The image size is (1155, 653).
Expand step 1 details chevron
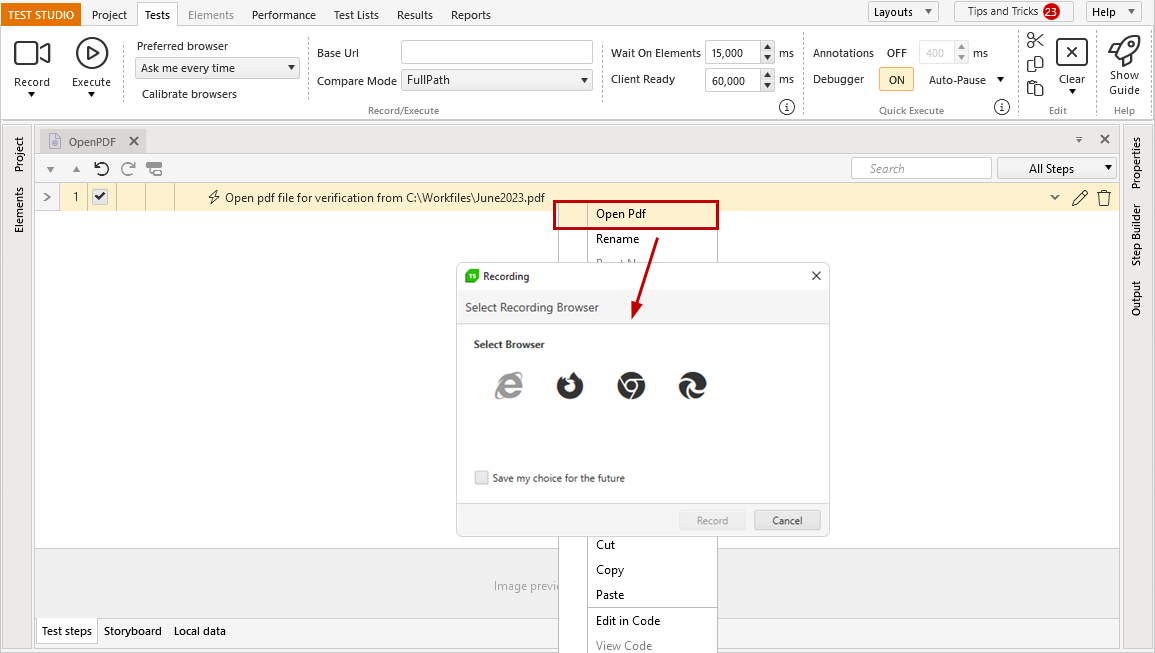tap(1055, 198)
